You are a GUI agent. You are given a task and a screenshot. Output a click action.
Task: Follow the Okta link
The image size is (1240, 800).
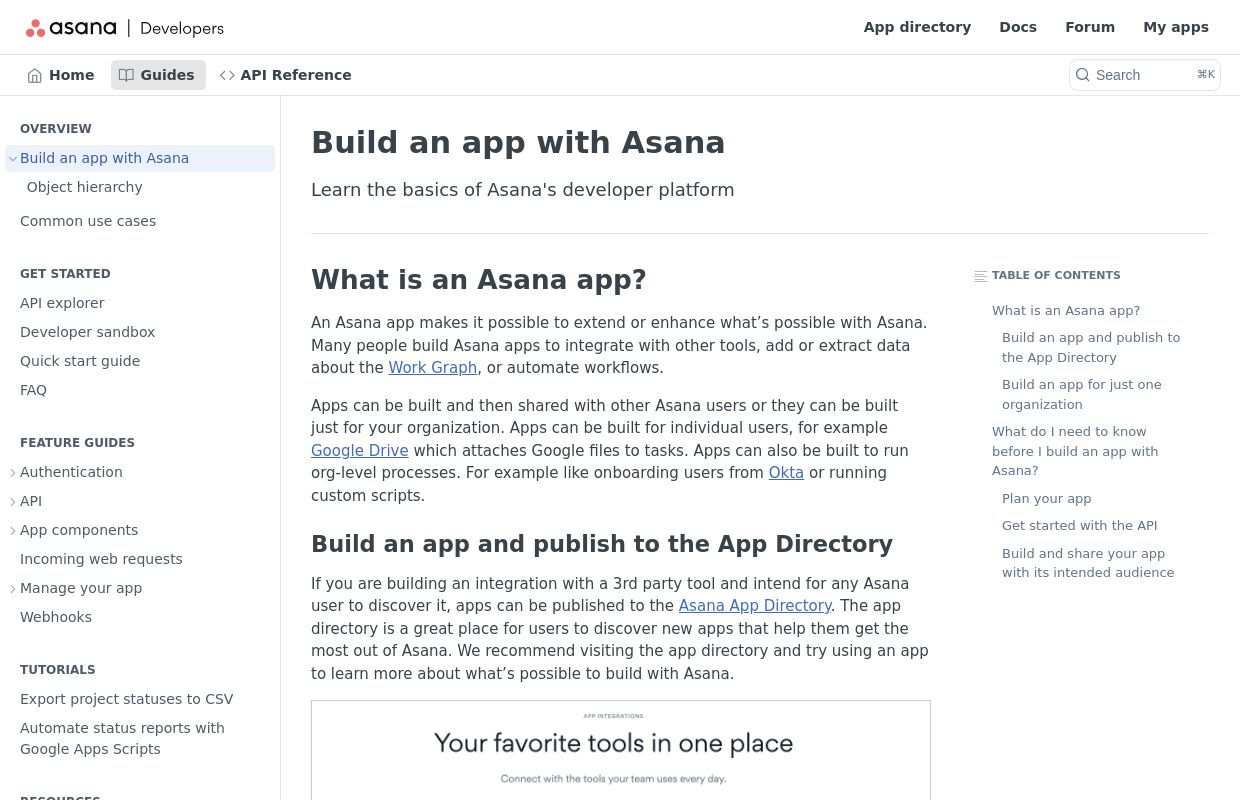tap(786, 472)
